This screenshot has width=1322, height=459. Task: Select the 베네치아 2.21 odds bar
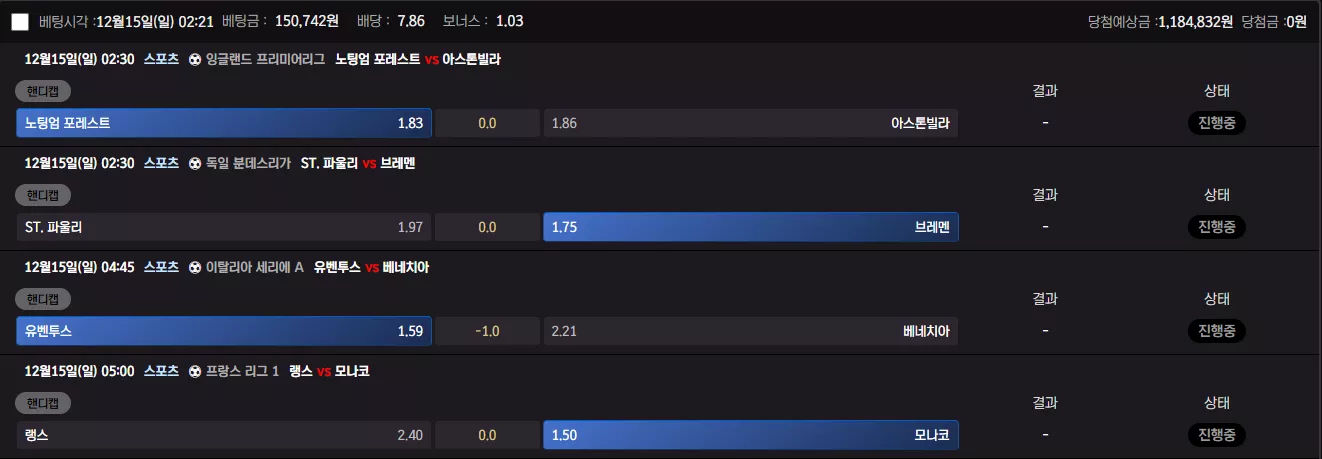pyautogui.click(x=751, y=331)
